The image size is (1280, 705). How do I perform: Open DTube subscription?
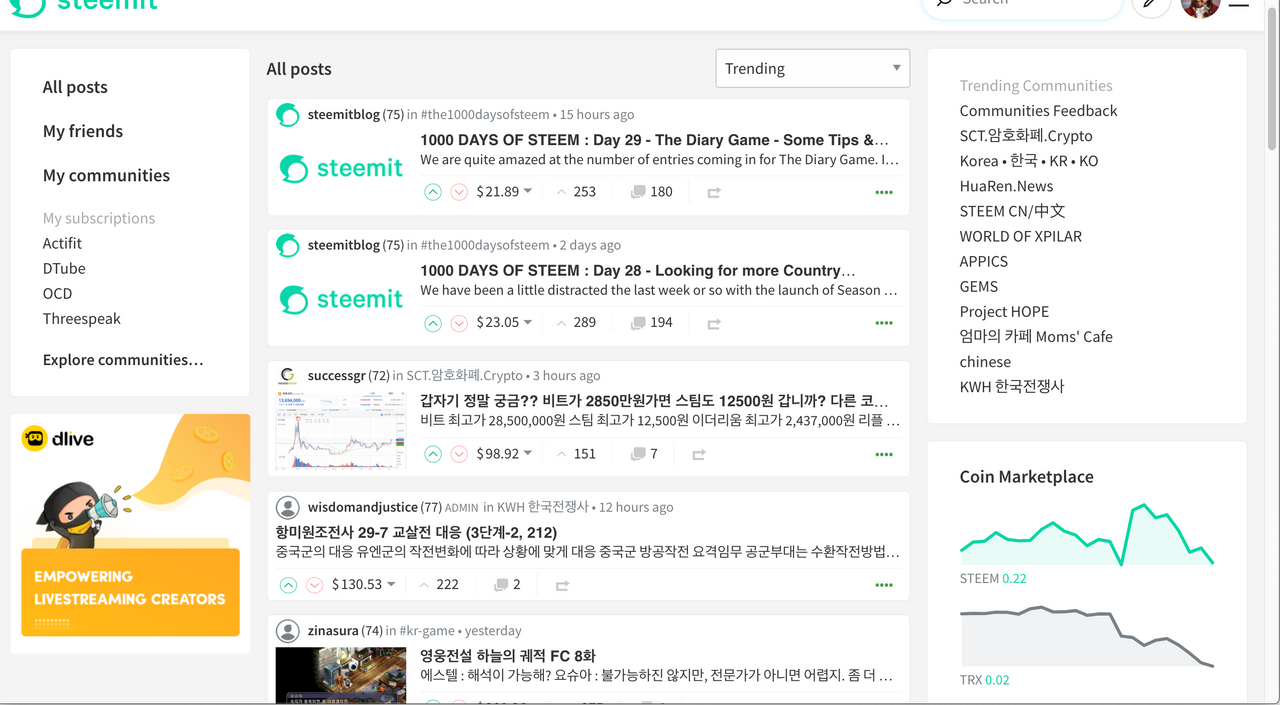pos(64,268)
